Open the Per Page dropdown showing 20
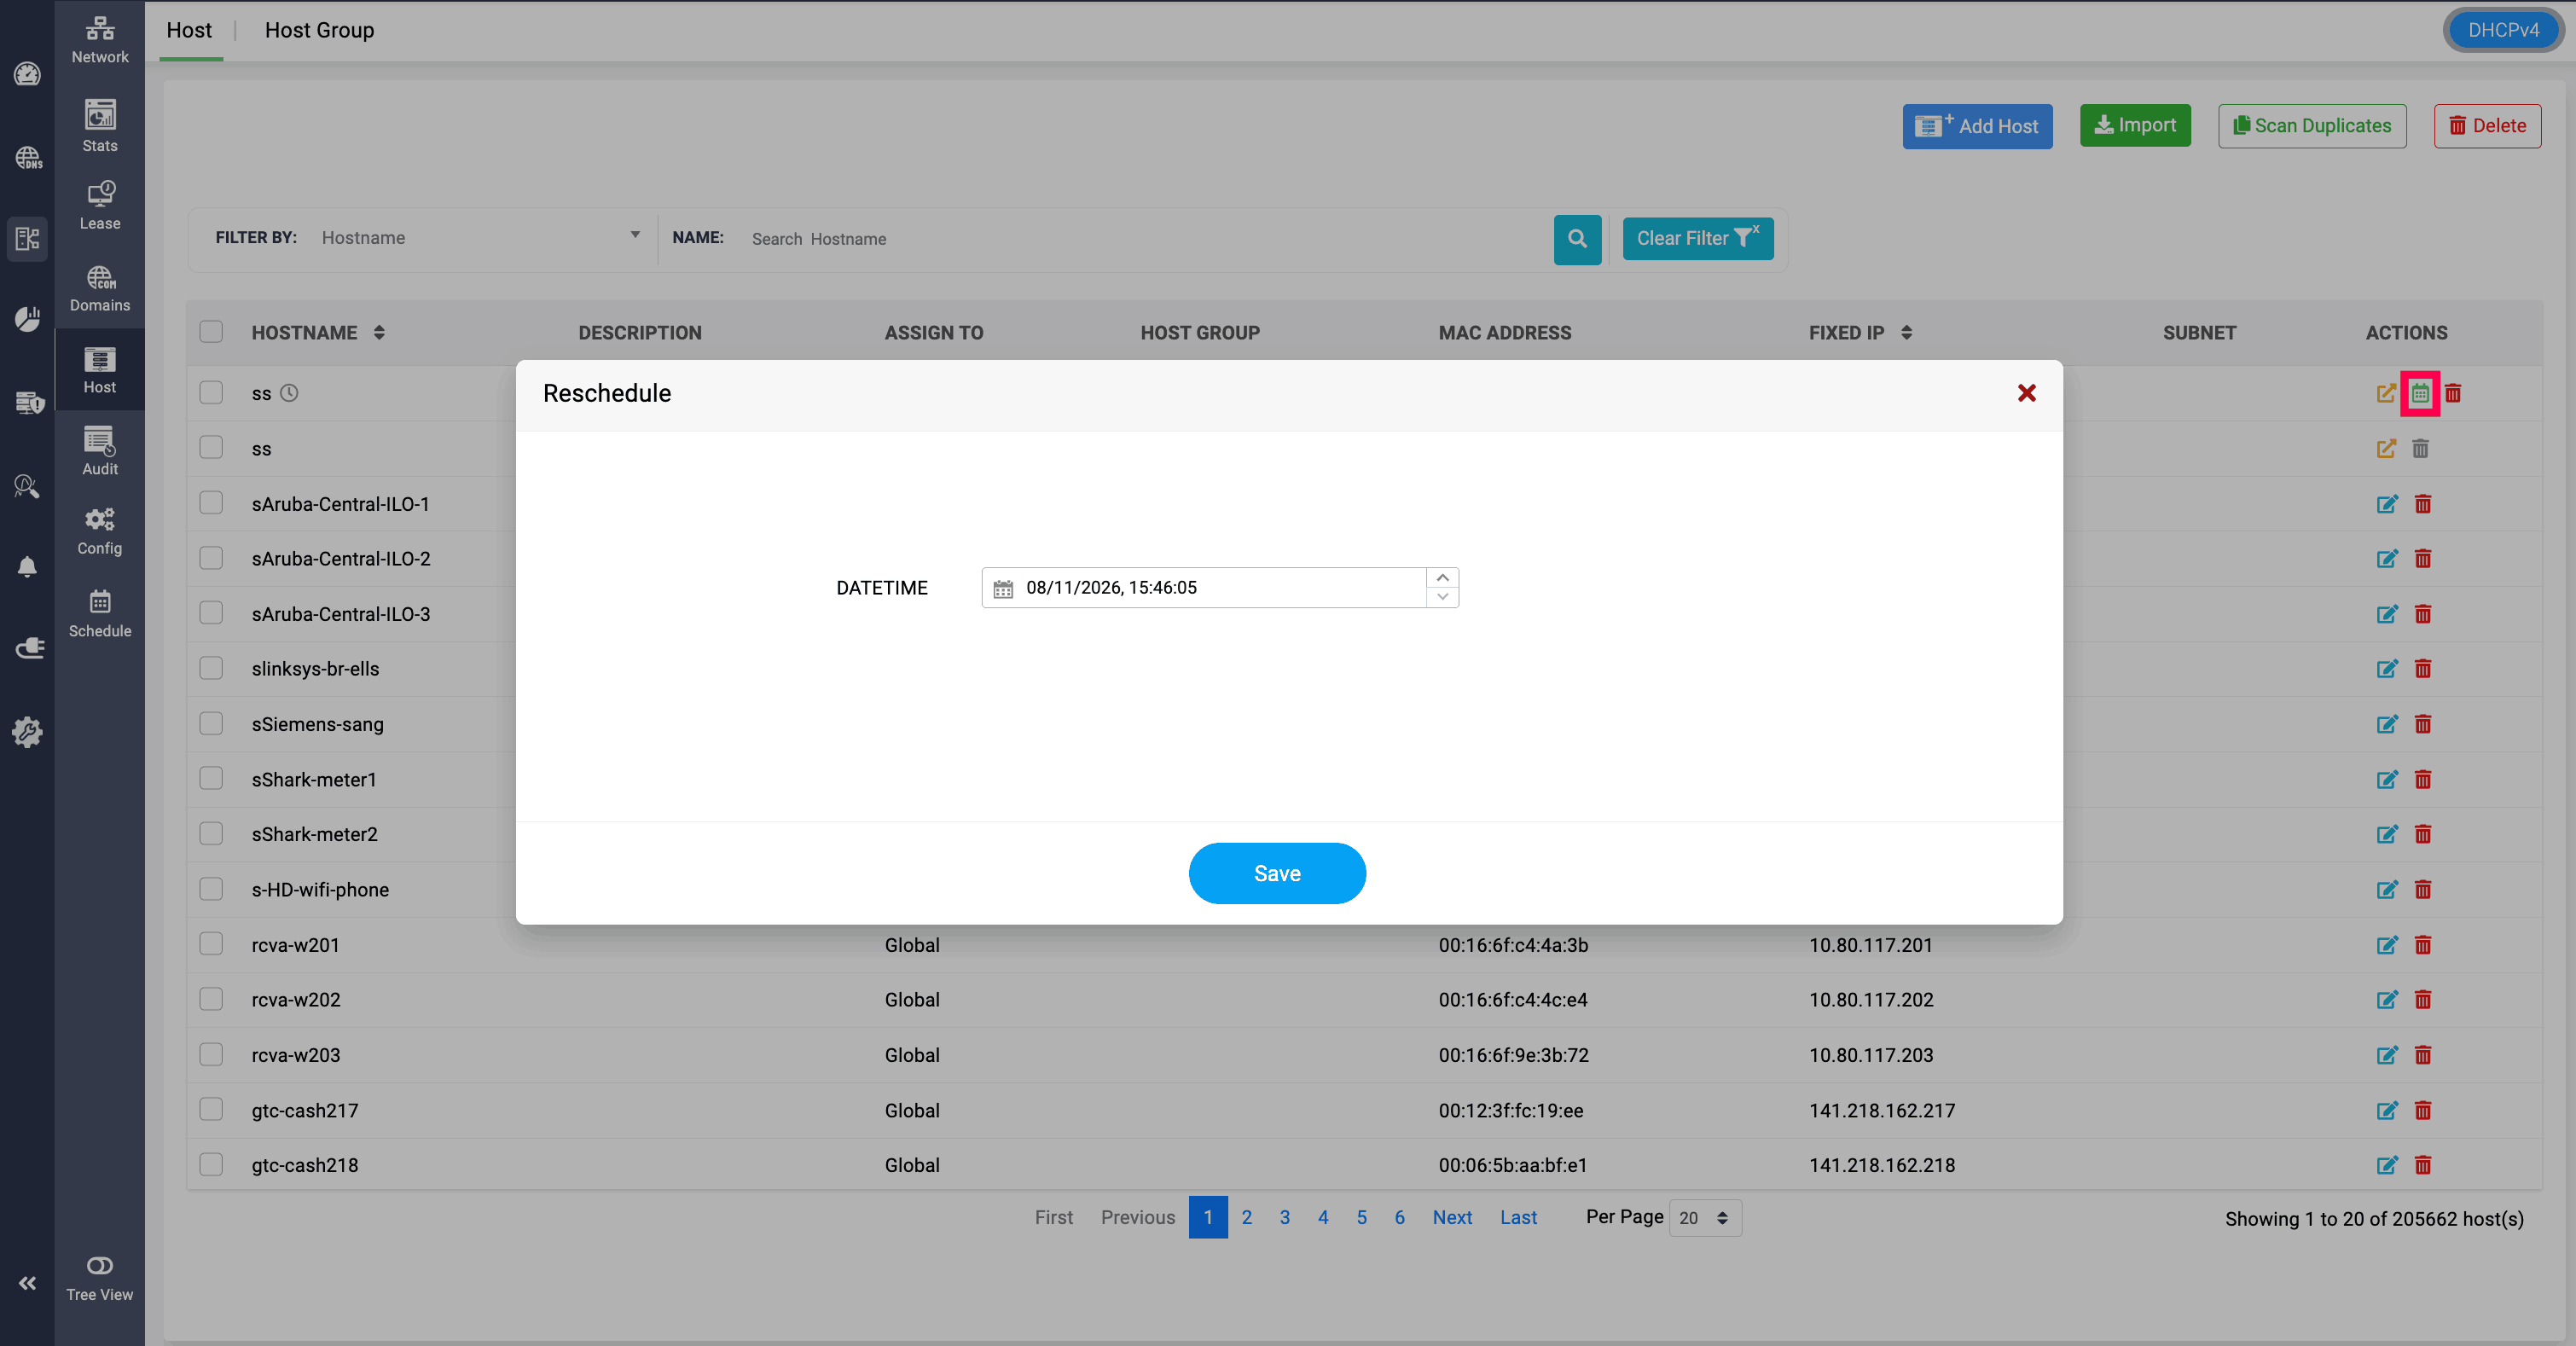2576x1346 pixels. (1705, 1218)
